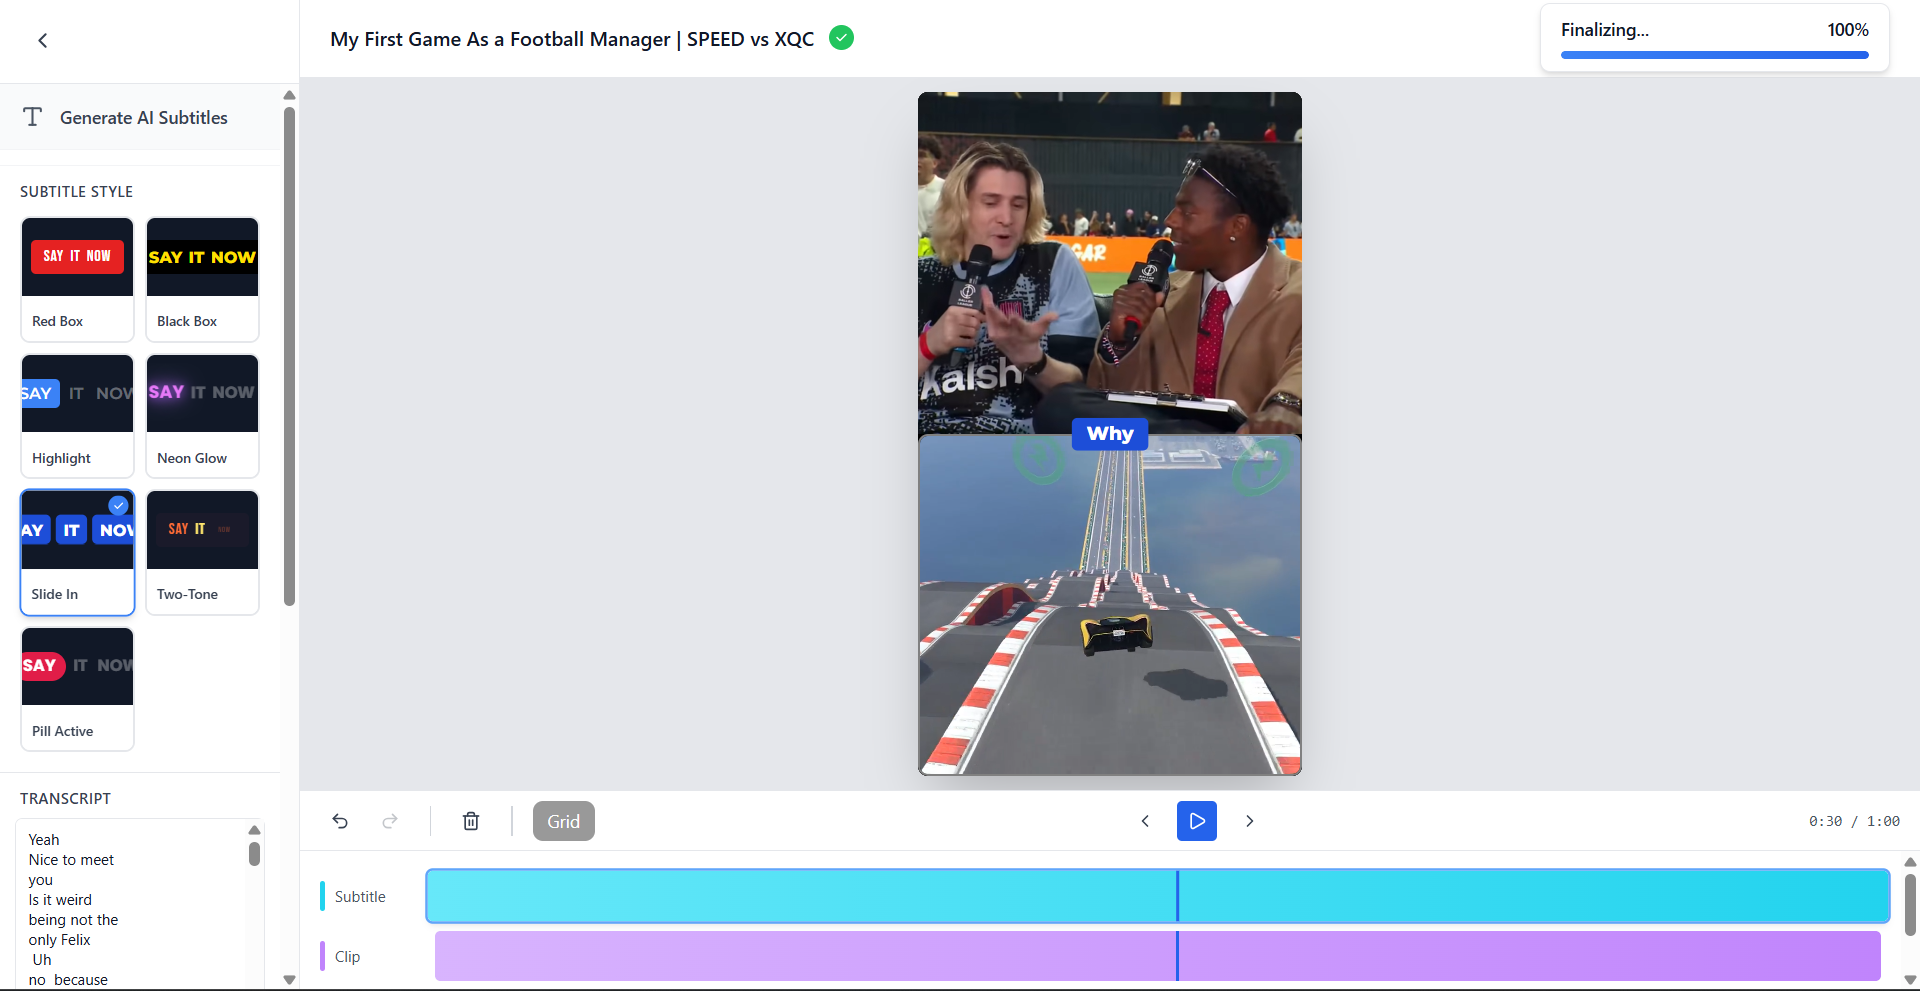Click the Finalizing progress bar

click(x=1713, y=55)
